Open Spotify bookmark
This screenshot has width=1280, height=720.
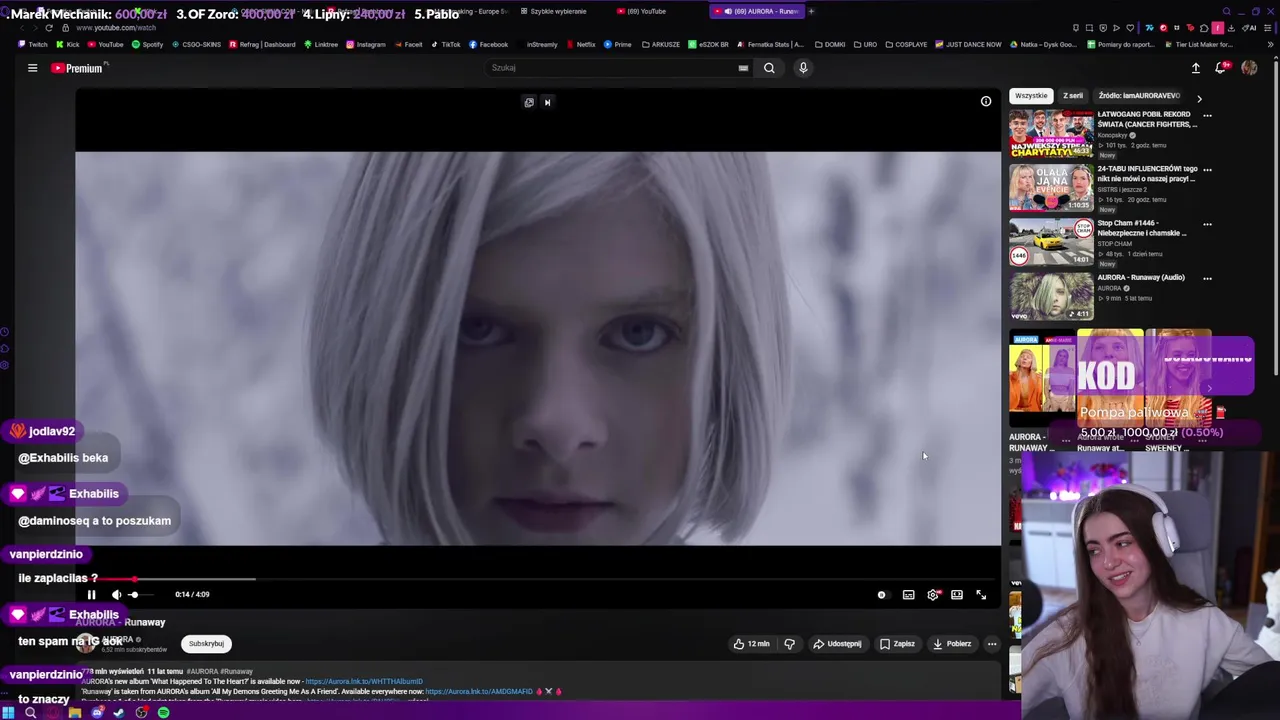tap(147, 44)
